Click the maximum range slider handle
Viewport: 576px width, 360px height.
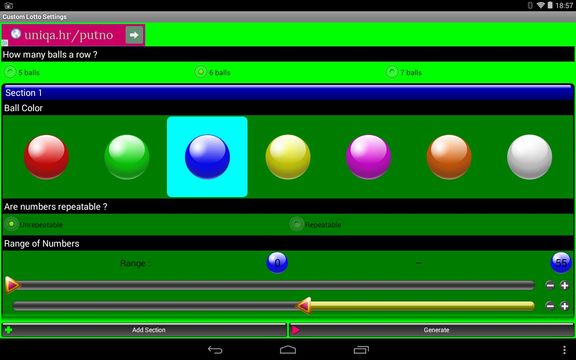tap(305, 306)
